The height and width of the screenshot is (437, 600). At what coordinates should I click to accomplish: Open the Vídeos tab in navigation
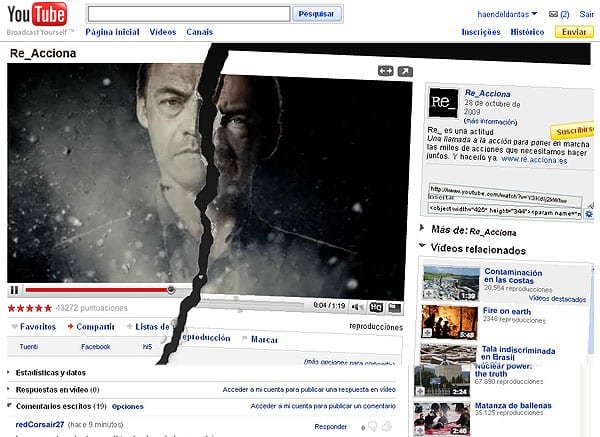pyautogui.click(x=163, y=32)
